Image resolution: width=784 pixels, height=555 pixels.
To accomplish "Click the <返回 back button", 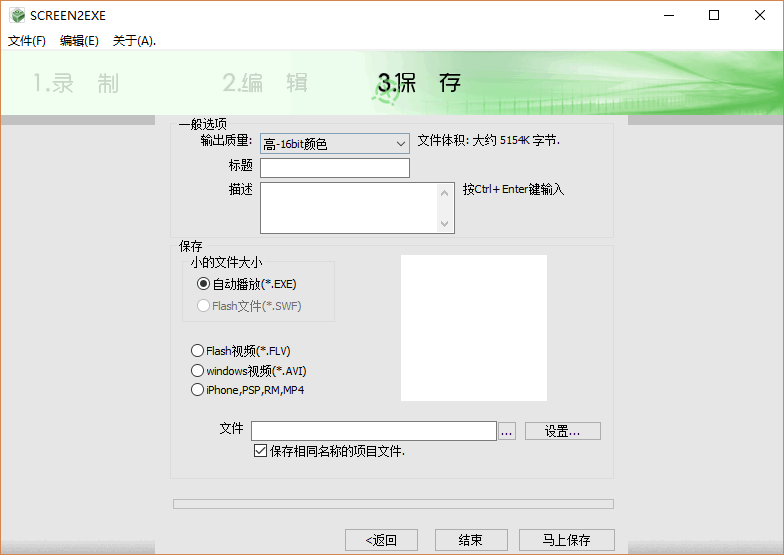I will point(382,540).
